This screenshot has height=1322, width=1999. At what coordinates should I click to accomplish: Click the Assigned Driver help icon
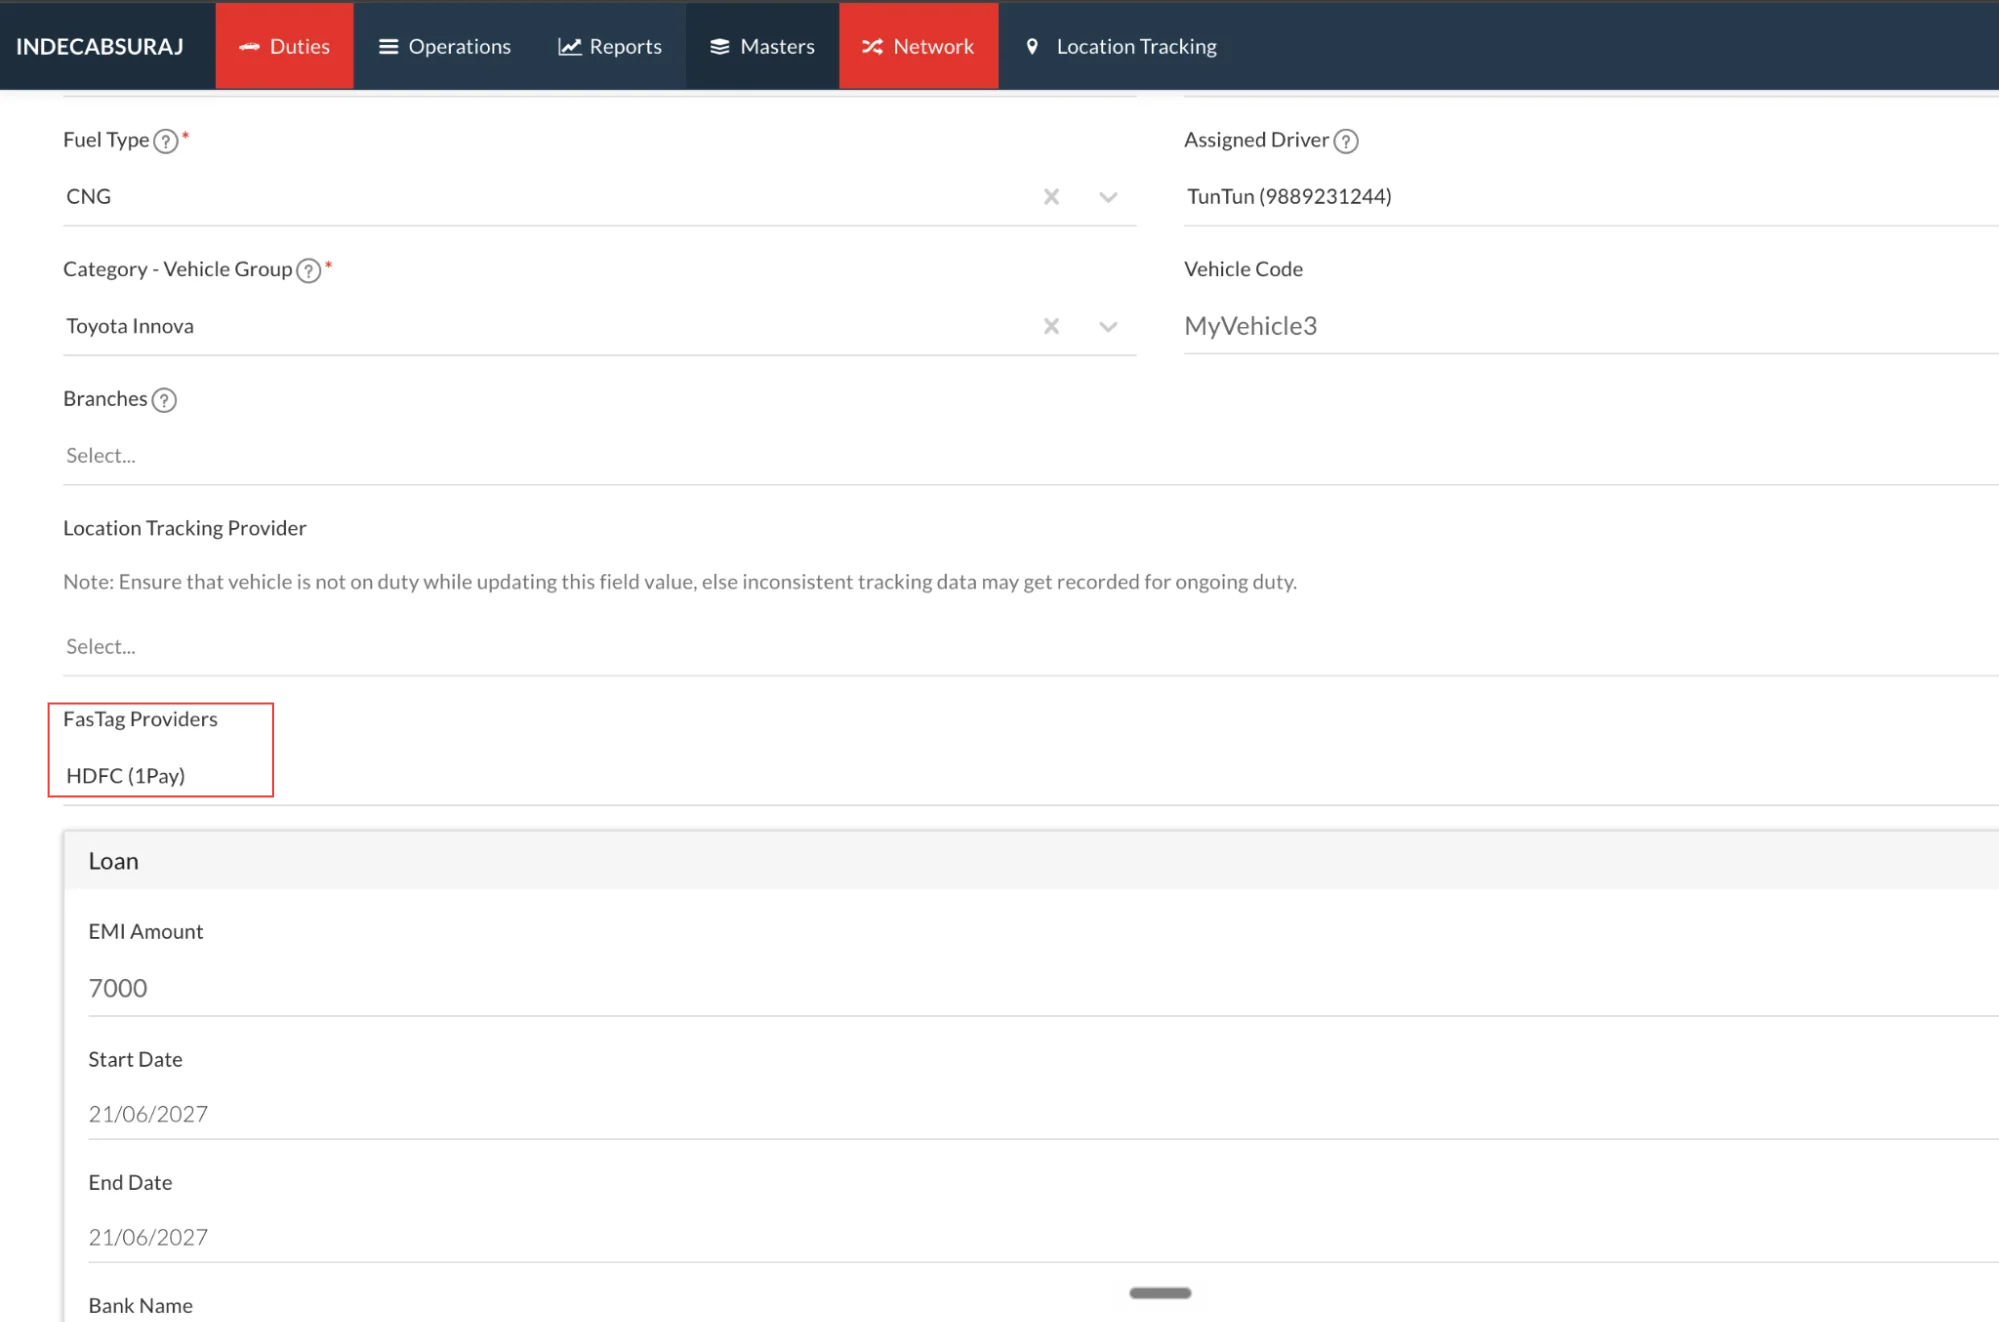point(1346,141)
